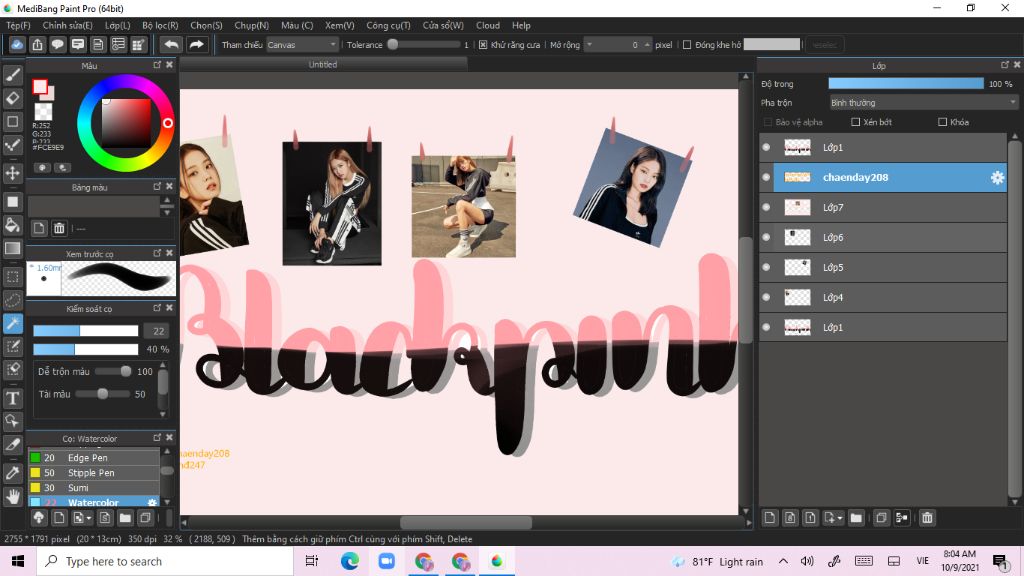Open the add brush dropdown arrow
The image size is (1024, 576).
(89, 518)
